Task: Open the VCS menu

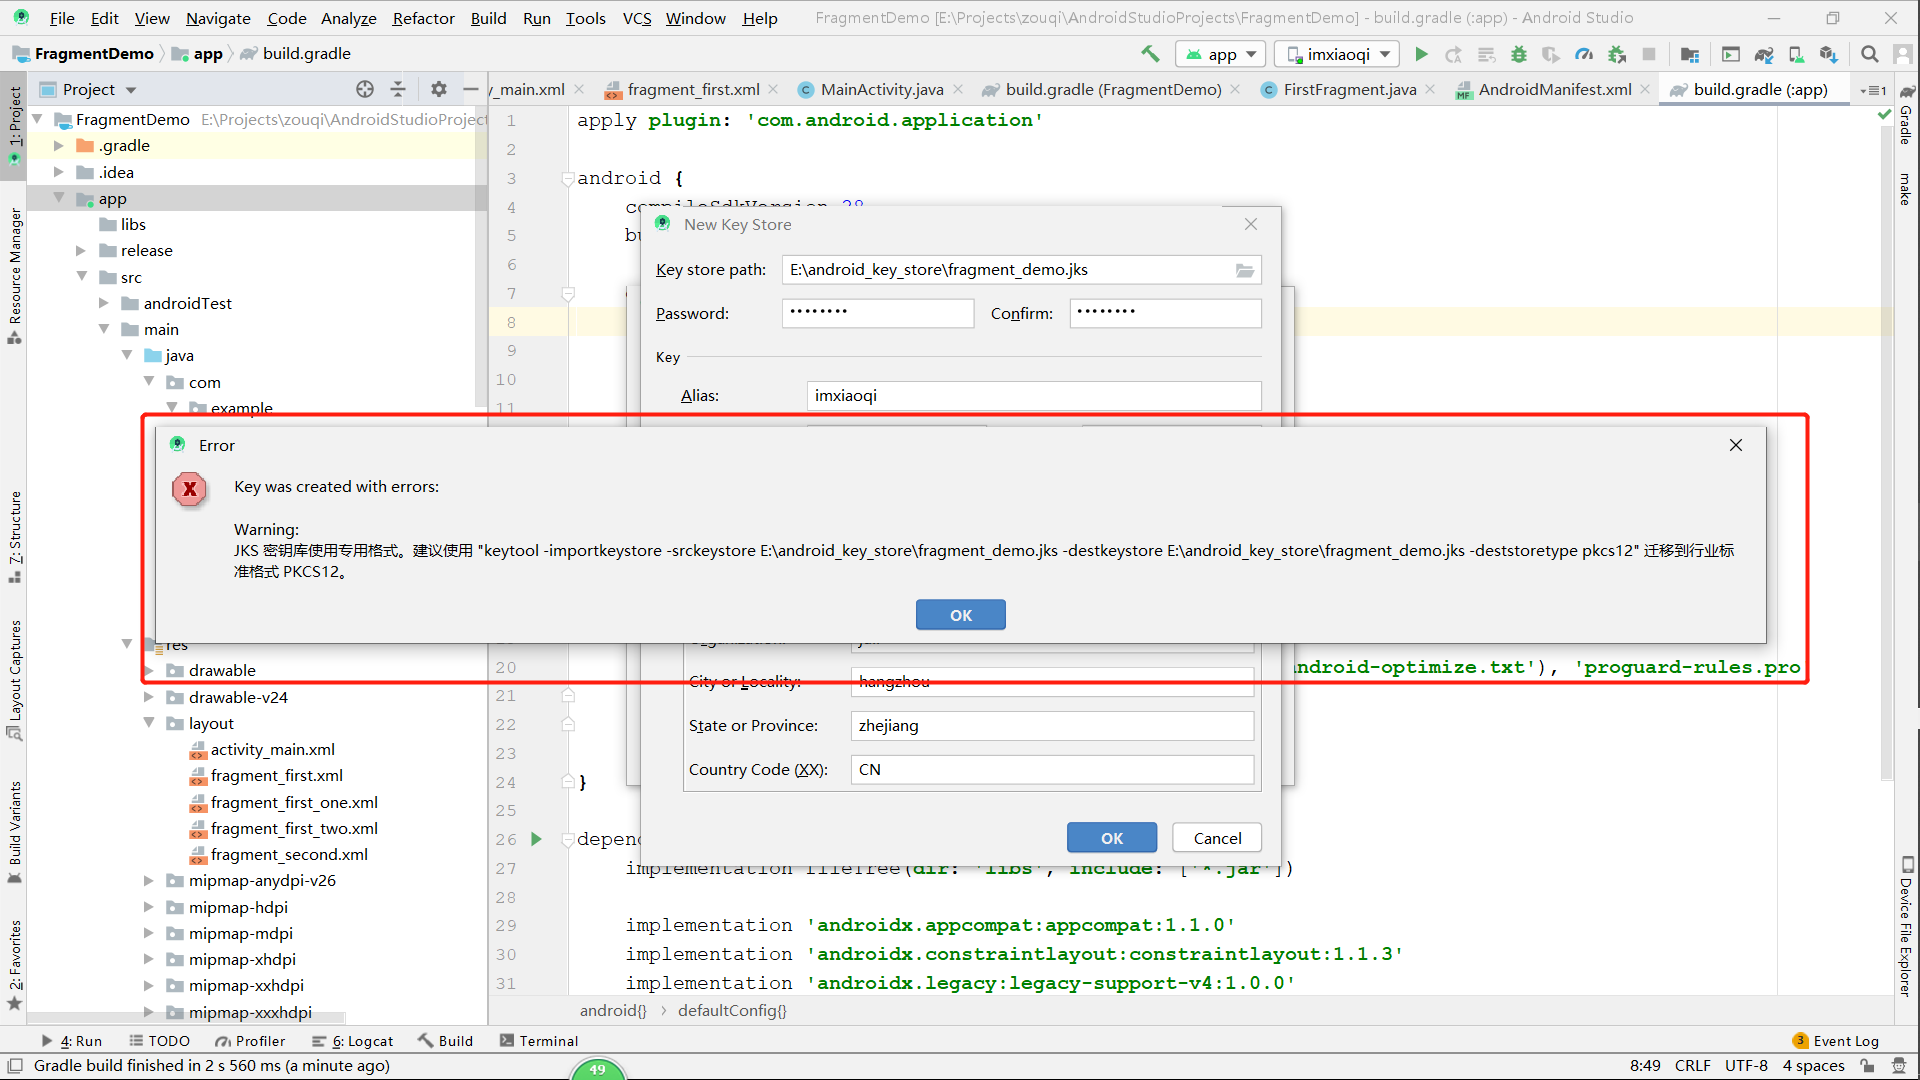Action: click(x=637, y=18)
